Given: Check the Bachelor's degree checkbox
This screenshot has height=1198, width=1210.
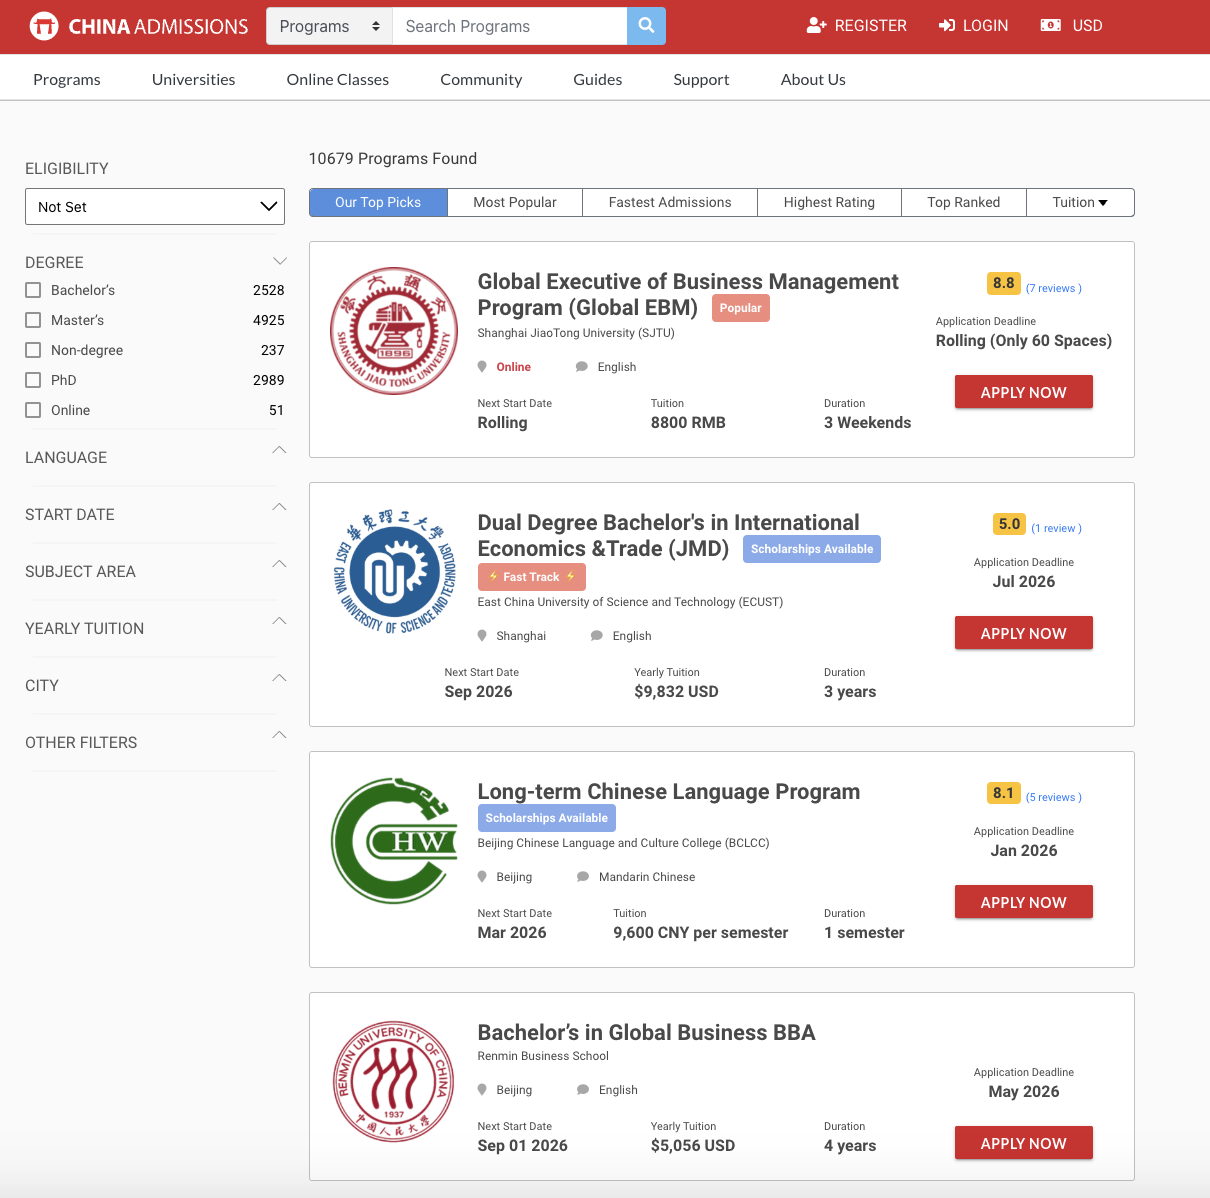Looking at the screenshot, I should click(x=33, y=290).
